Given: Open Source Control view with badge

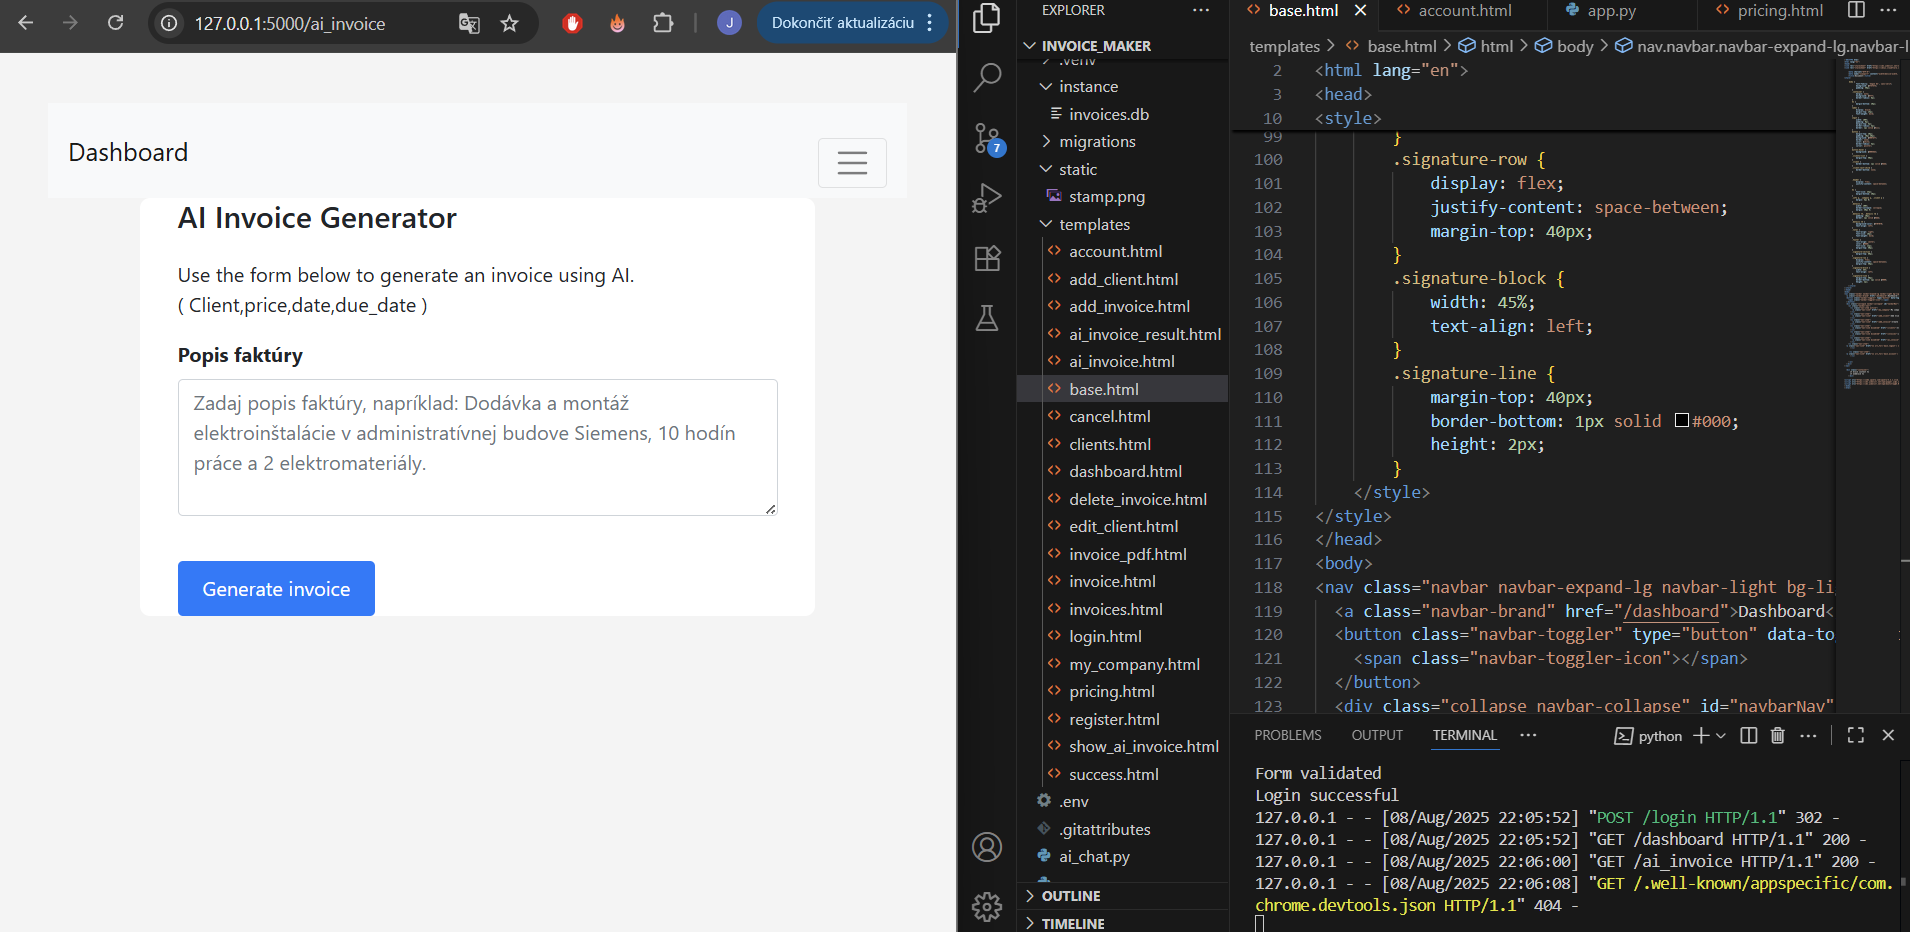Looking at the screenshot, I should click(x=987, y=138).
